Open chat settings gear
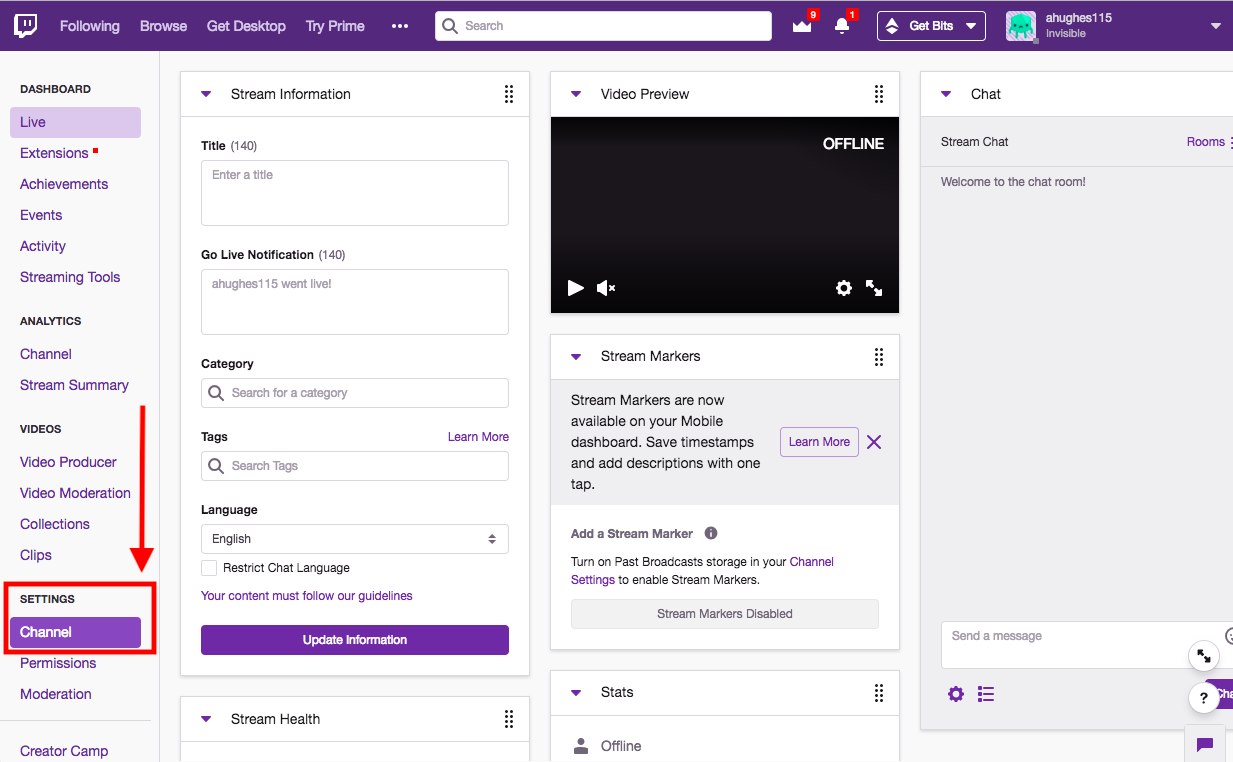The width and height of the screenshot is (1233, 762). click(956, 694)
